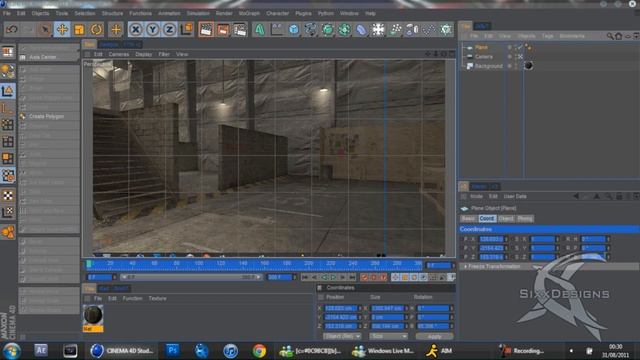Open the File menu in menu bar
Image resolution: width=640 pixels, height=360 pixels.
pos(7,13)
